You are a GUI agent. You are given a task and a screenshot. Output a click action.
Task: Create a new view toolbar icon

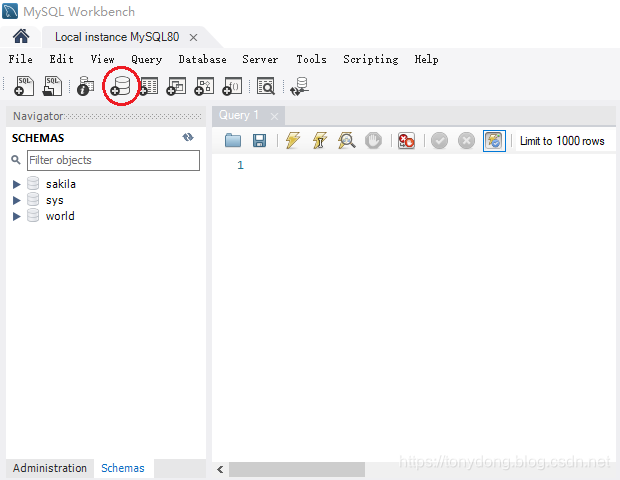(x=176, y=86)
